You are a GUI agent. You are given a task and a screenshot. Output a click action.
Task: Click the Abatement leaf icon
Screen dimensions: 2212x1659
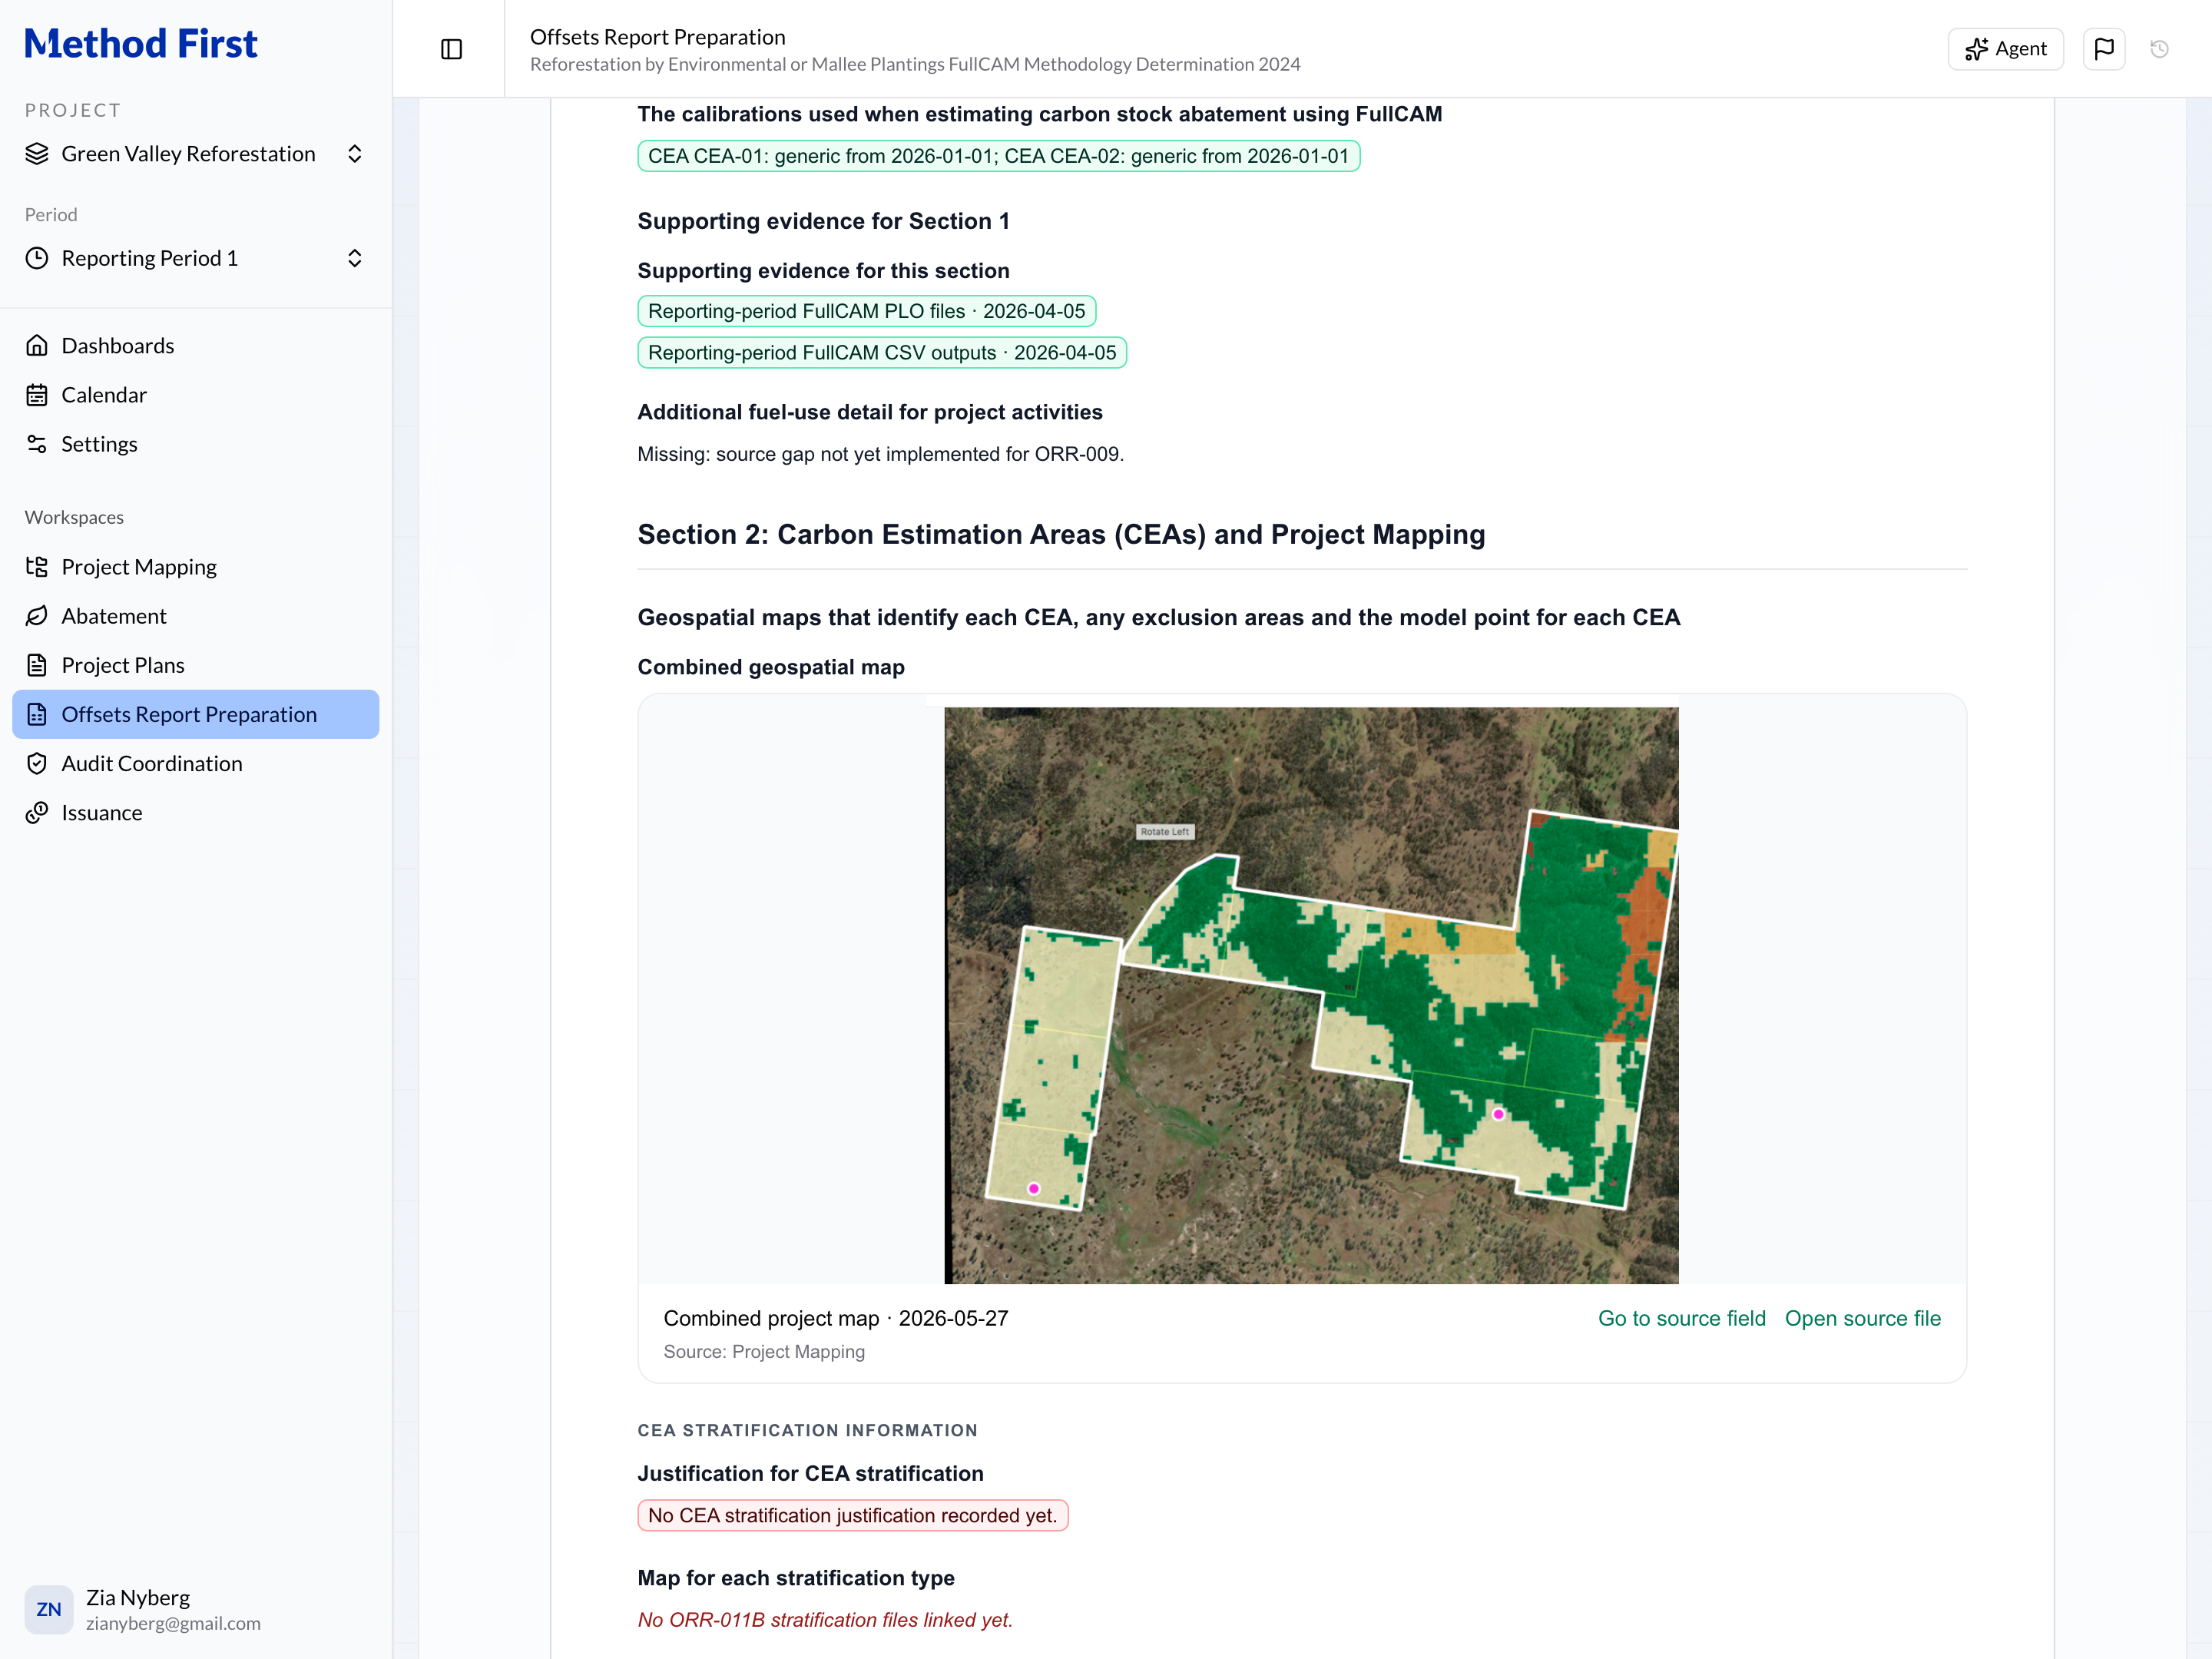pyautogui.click(x=37, y=616)
